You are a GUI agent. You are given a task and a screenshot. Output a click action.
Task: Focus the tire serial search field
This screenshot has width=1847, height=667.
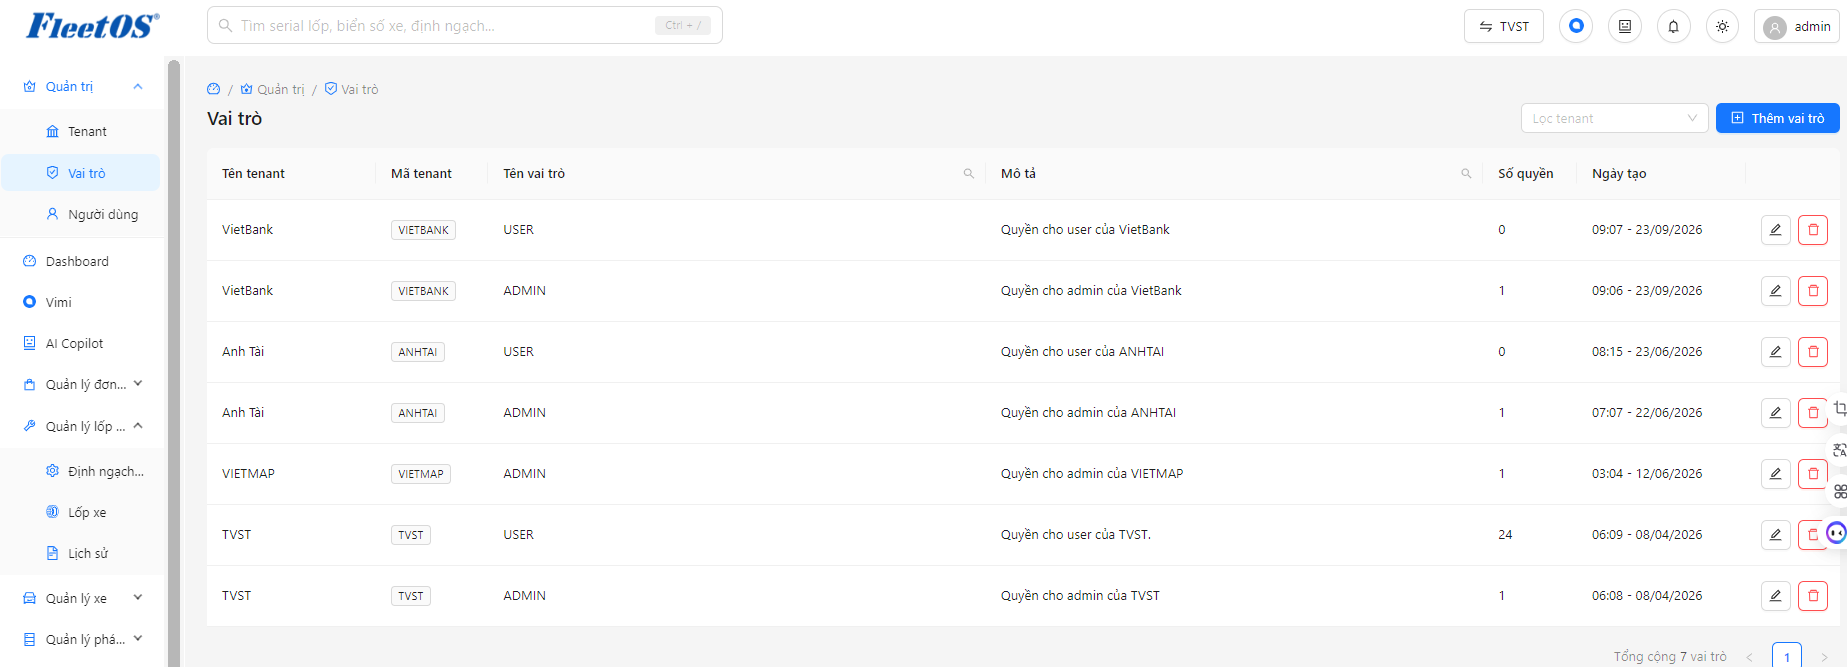465,25
